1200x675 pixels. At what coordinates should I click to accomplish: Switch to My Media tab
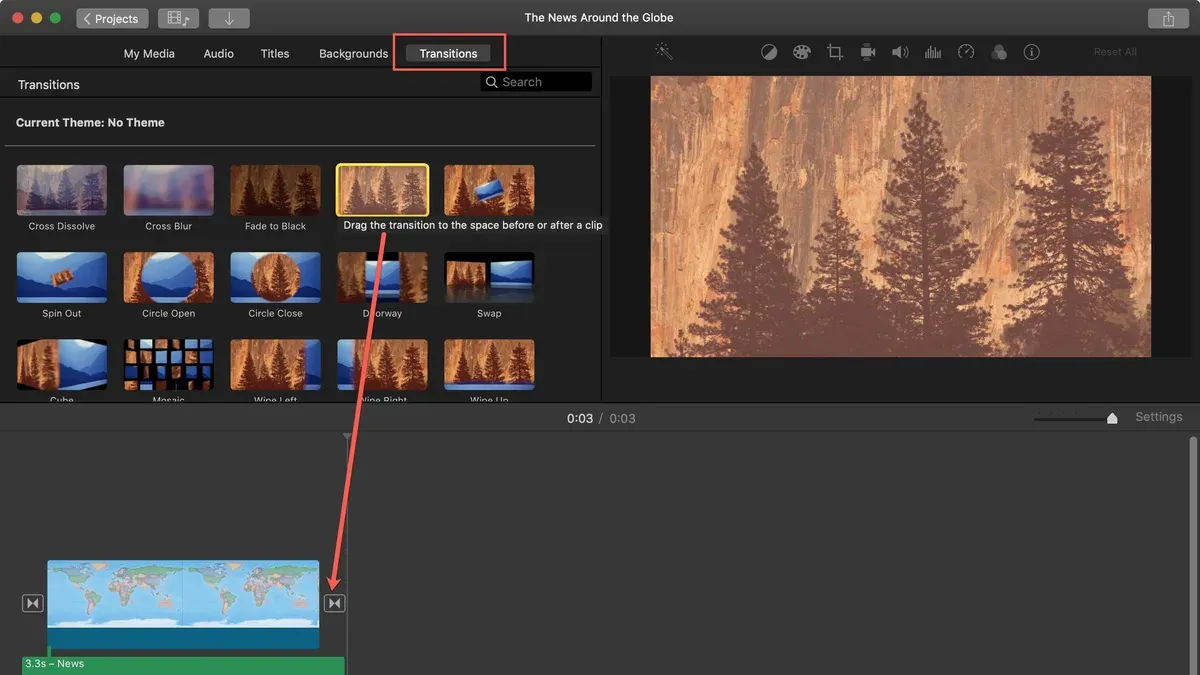click(149, 53)
